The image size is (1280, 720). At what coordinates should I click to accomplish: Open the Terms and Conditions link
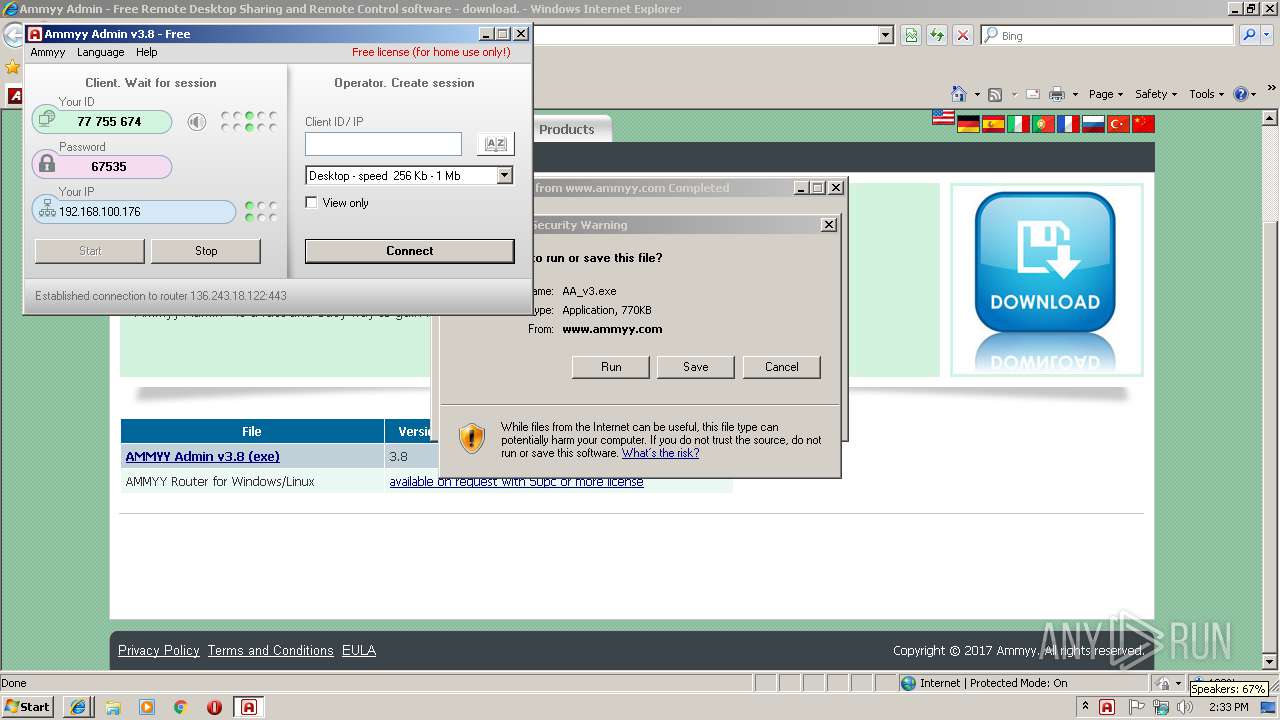pos(271,650)
